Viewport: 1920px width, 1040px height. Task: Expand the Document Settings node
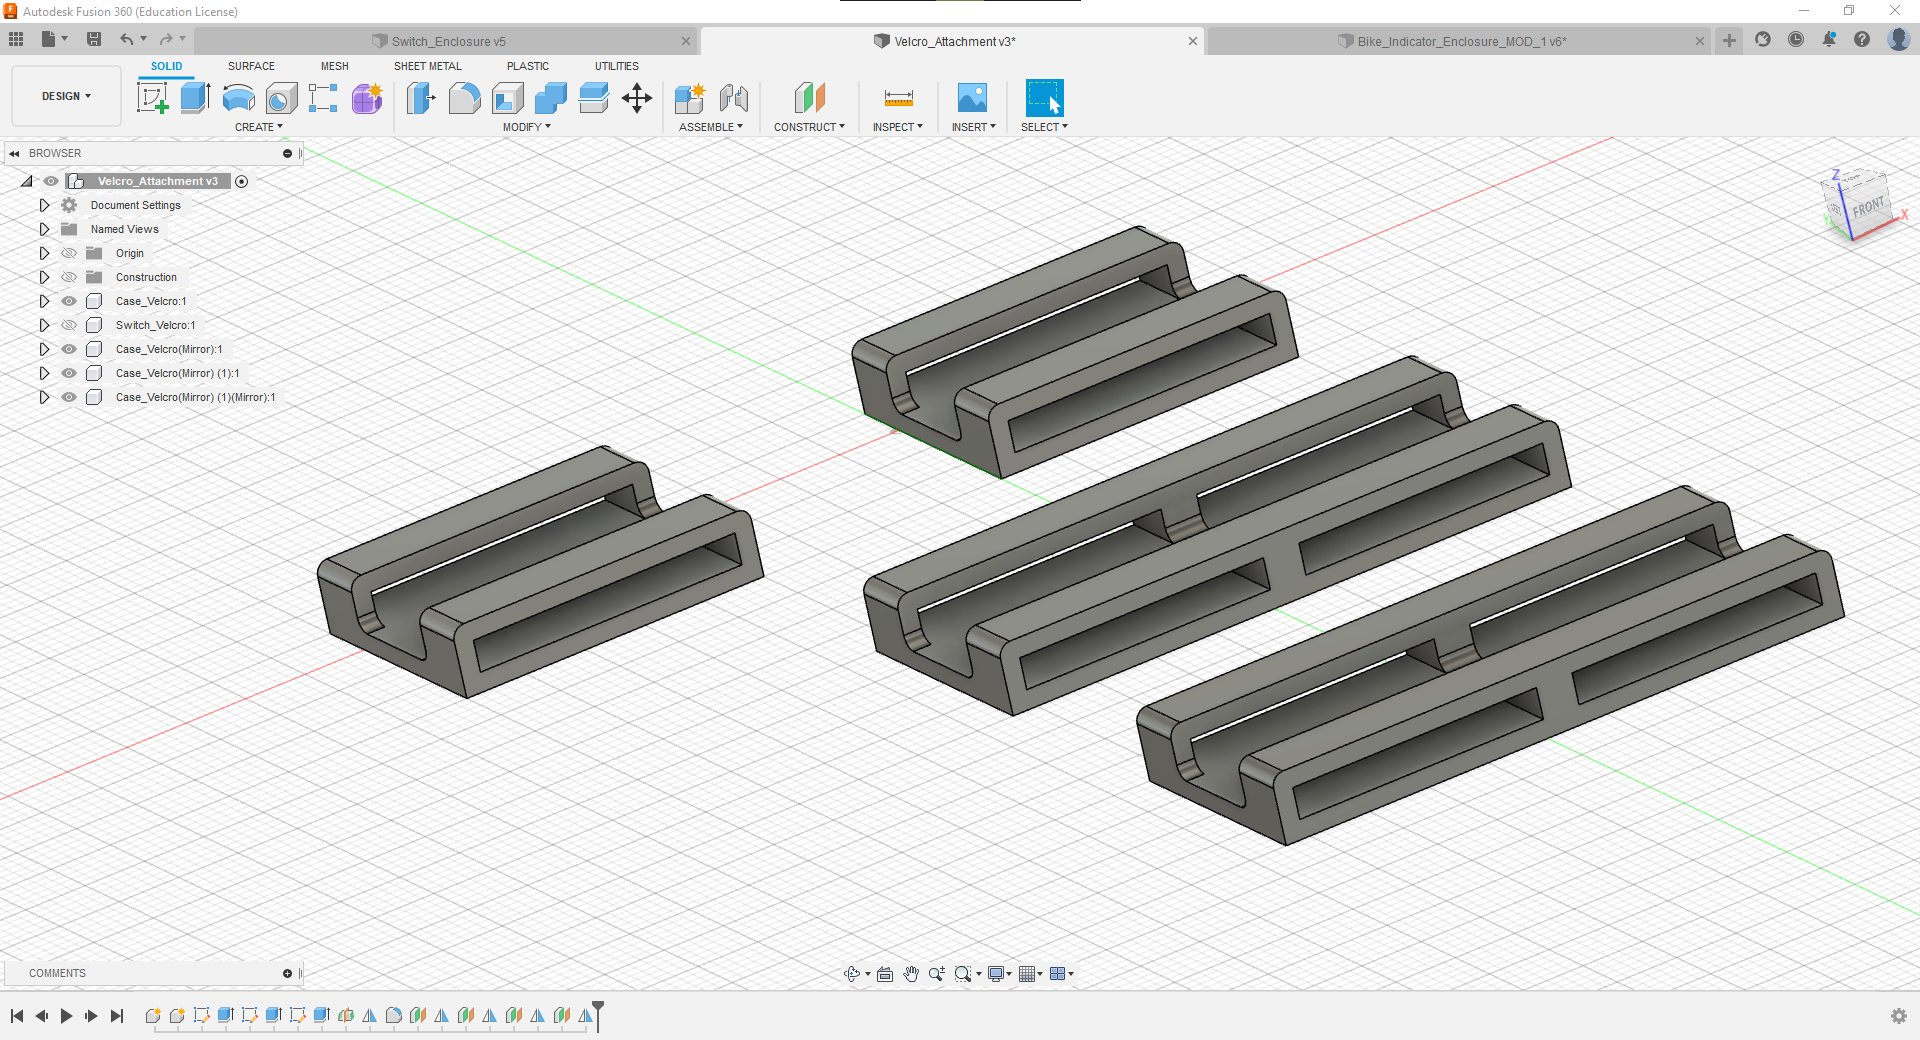click(x=44, y=205)
